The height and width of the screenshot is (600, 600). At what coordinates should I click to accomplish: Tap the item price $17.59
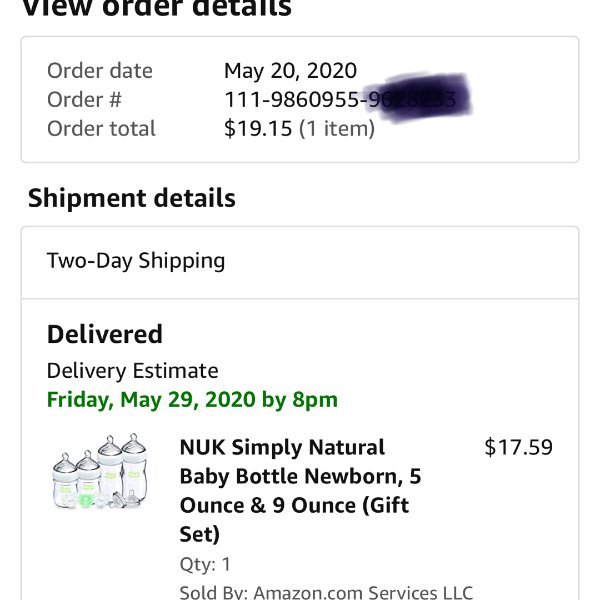[x=518, y=447]
